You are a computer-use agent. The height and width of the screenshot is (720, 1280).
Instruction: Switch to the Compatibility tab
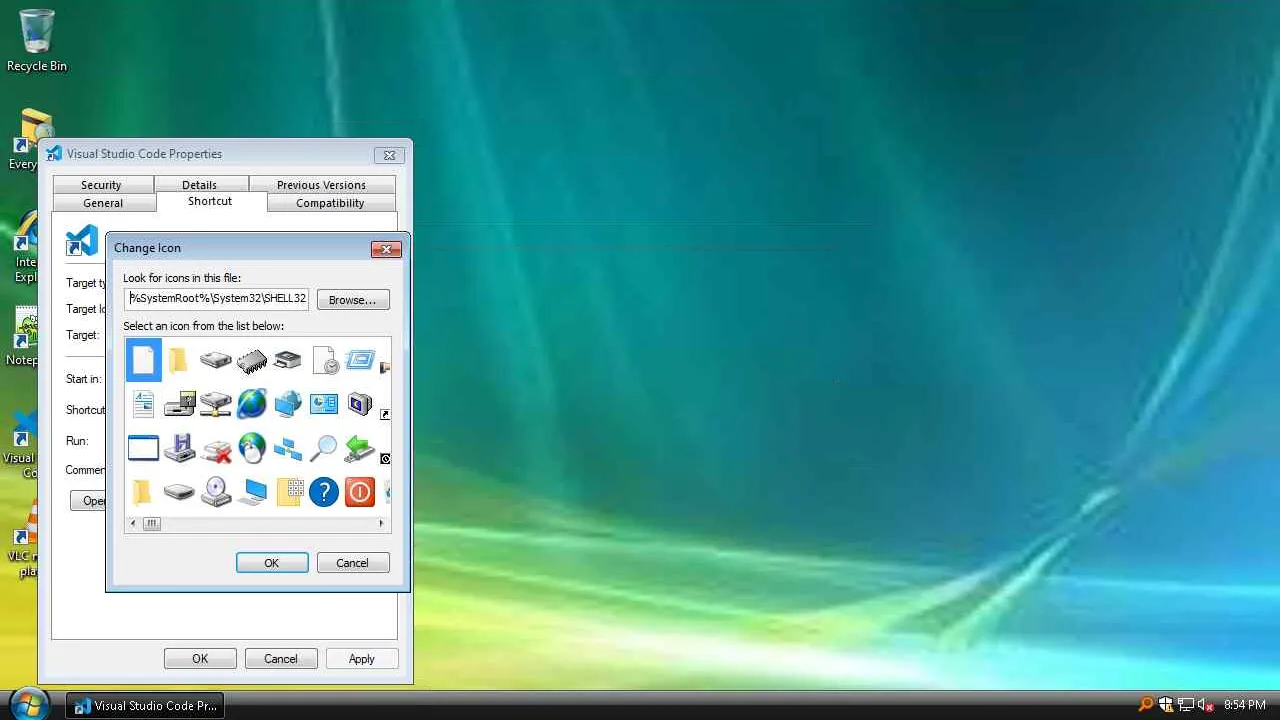click(330, 203)
